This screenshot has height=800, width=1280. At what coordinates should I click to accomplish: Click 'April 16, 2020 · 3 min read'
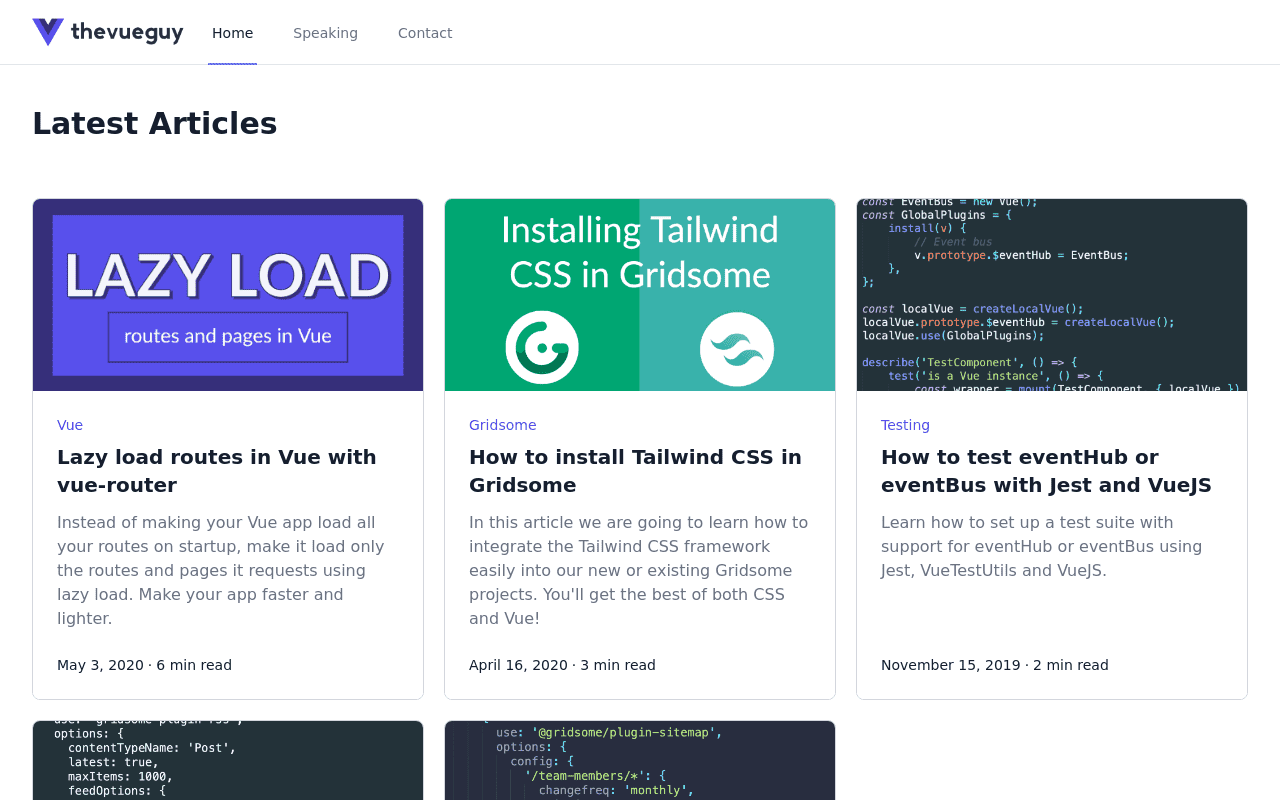pos(562,665)
